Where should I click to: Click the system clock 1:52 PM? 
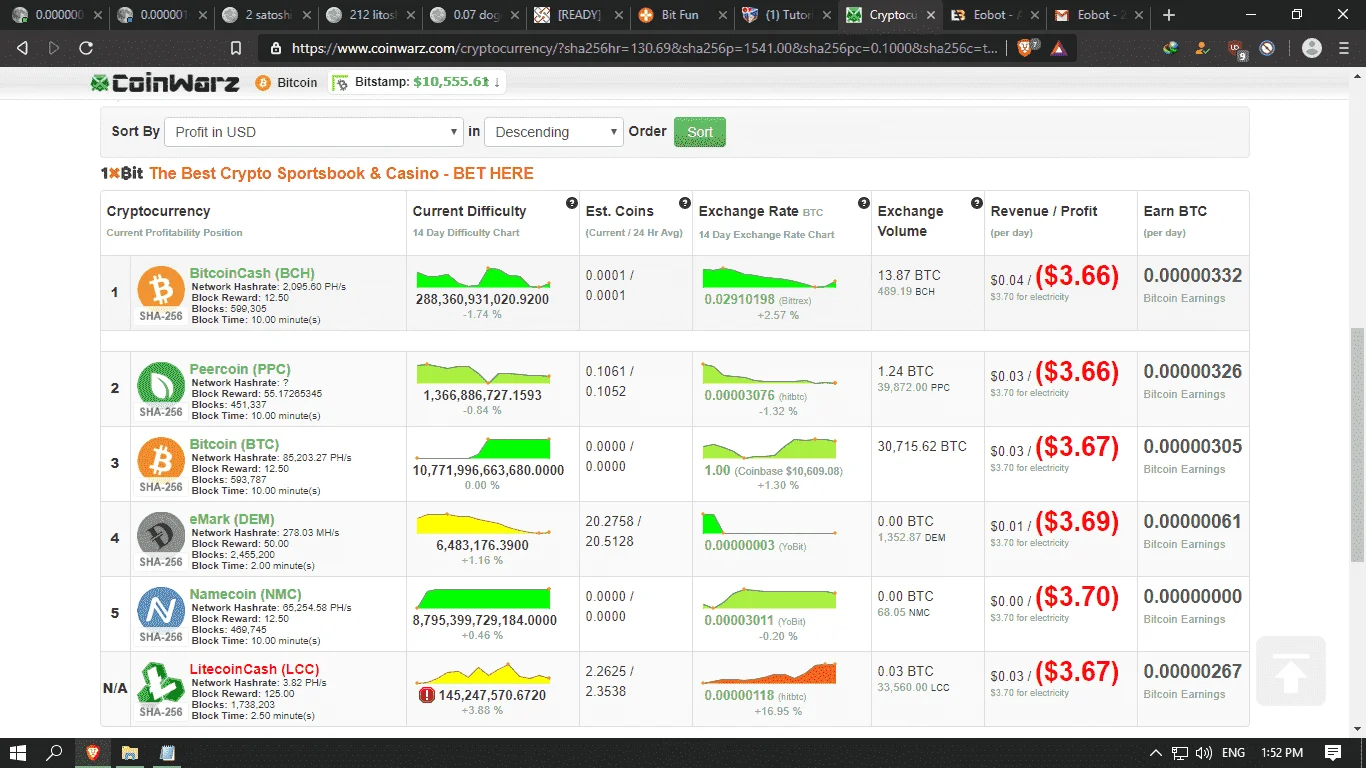click(1281, 753)
